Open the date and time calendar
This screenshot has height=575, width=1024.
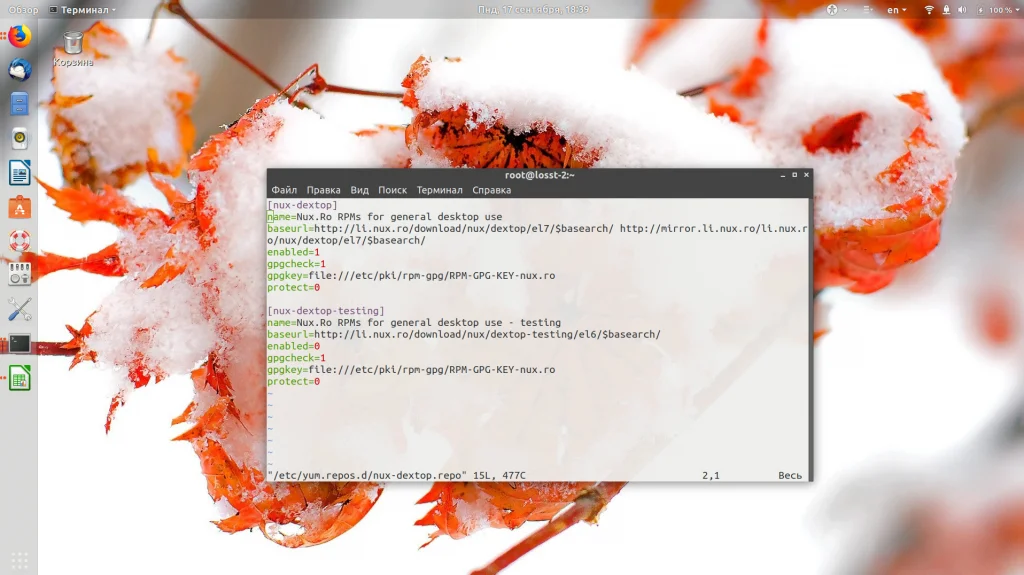[533, 10]
